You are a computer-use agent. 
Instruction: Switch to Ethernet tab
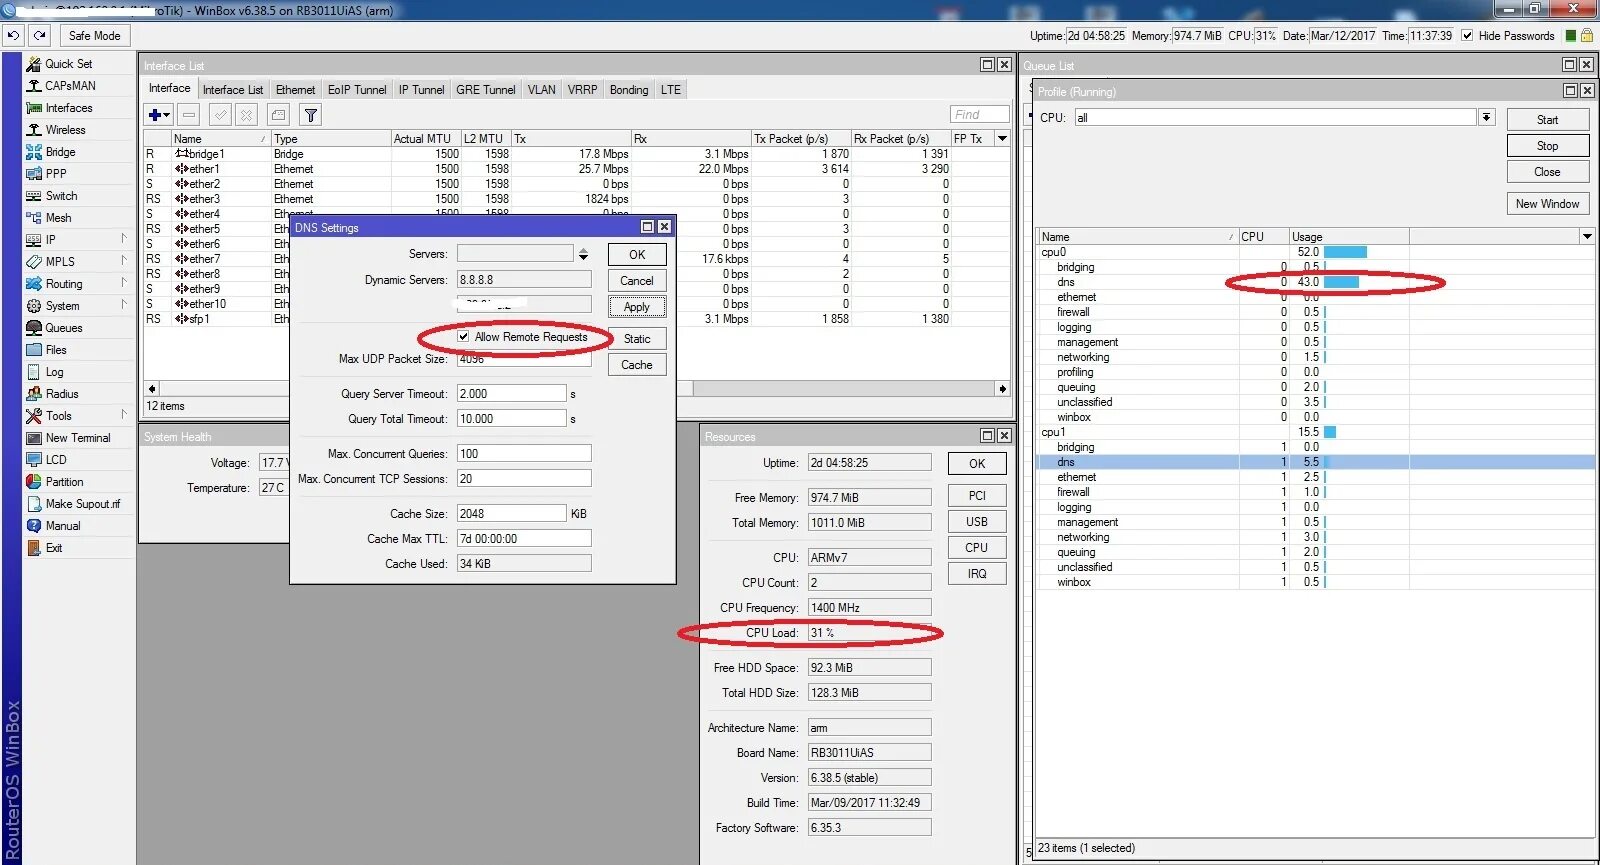[295, 89]
